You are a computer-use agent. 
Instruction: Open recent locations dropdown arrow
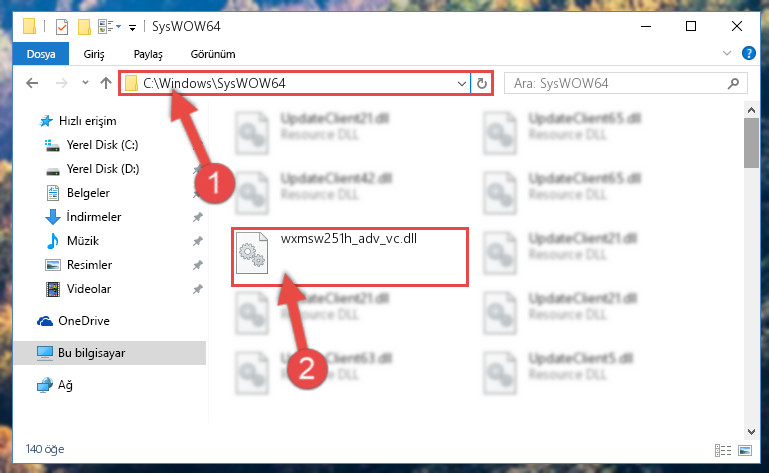pos(85,82)
